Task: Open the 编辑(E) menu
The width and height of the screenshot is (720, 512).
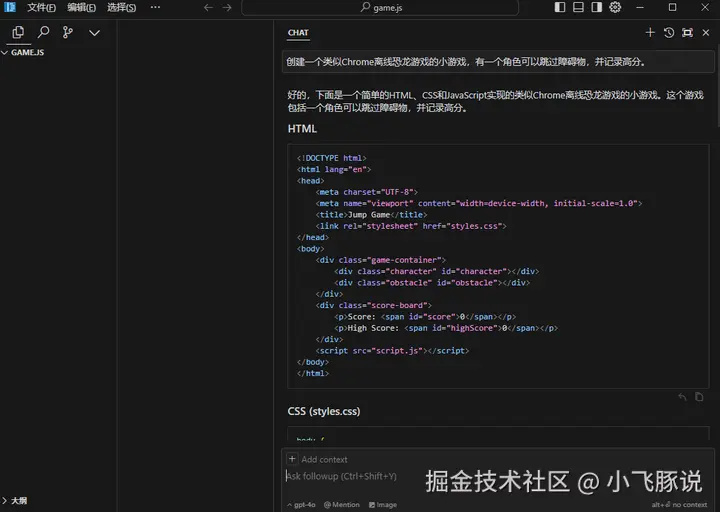Action: click(x=81, y=7)
